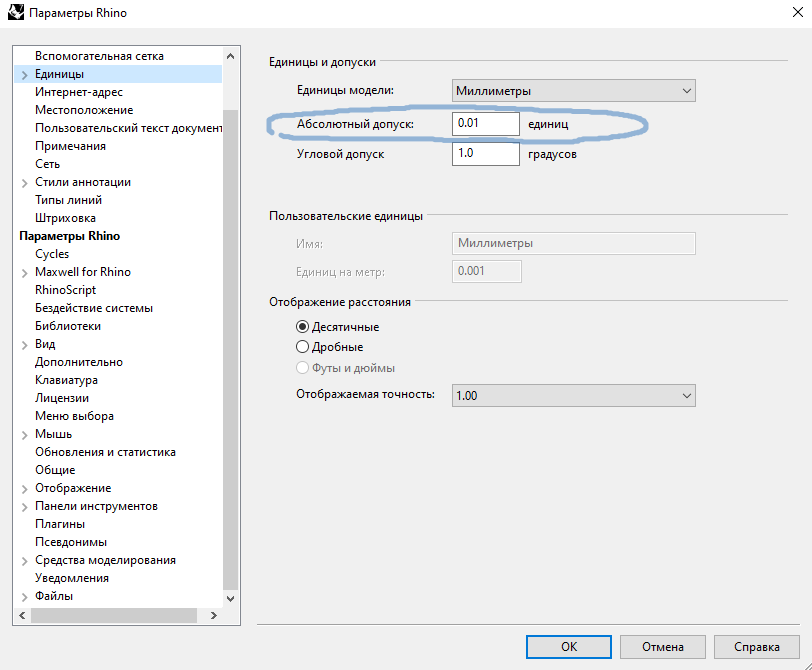Expand the Мышь tree node
This screenshot has width=812, height=670.
[x=24, y=434]
